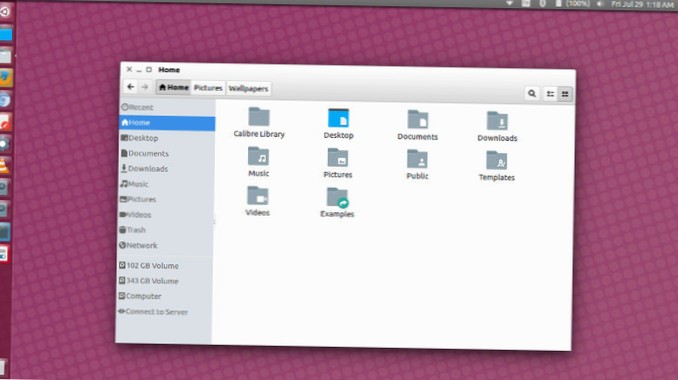Image resolution: width=678 pixels, height=380 pixels.
Task: Select Downloads in the sidebar
Action: pyautogui.click(x=166, y=169)
